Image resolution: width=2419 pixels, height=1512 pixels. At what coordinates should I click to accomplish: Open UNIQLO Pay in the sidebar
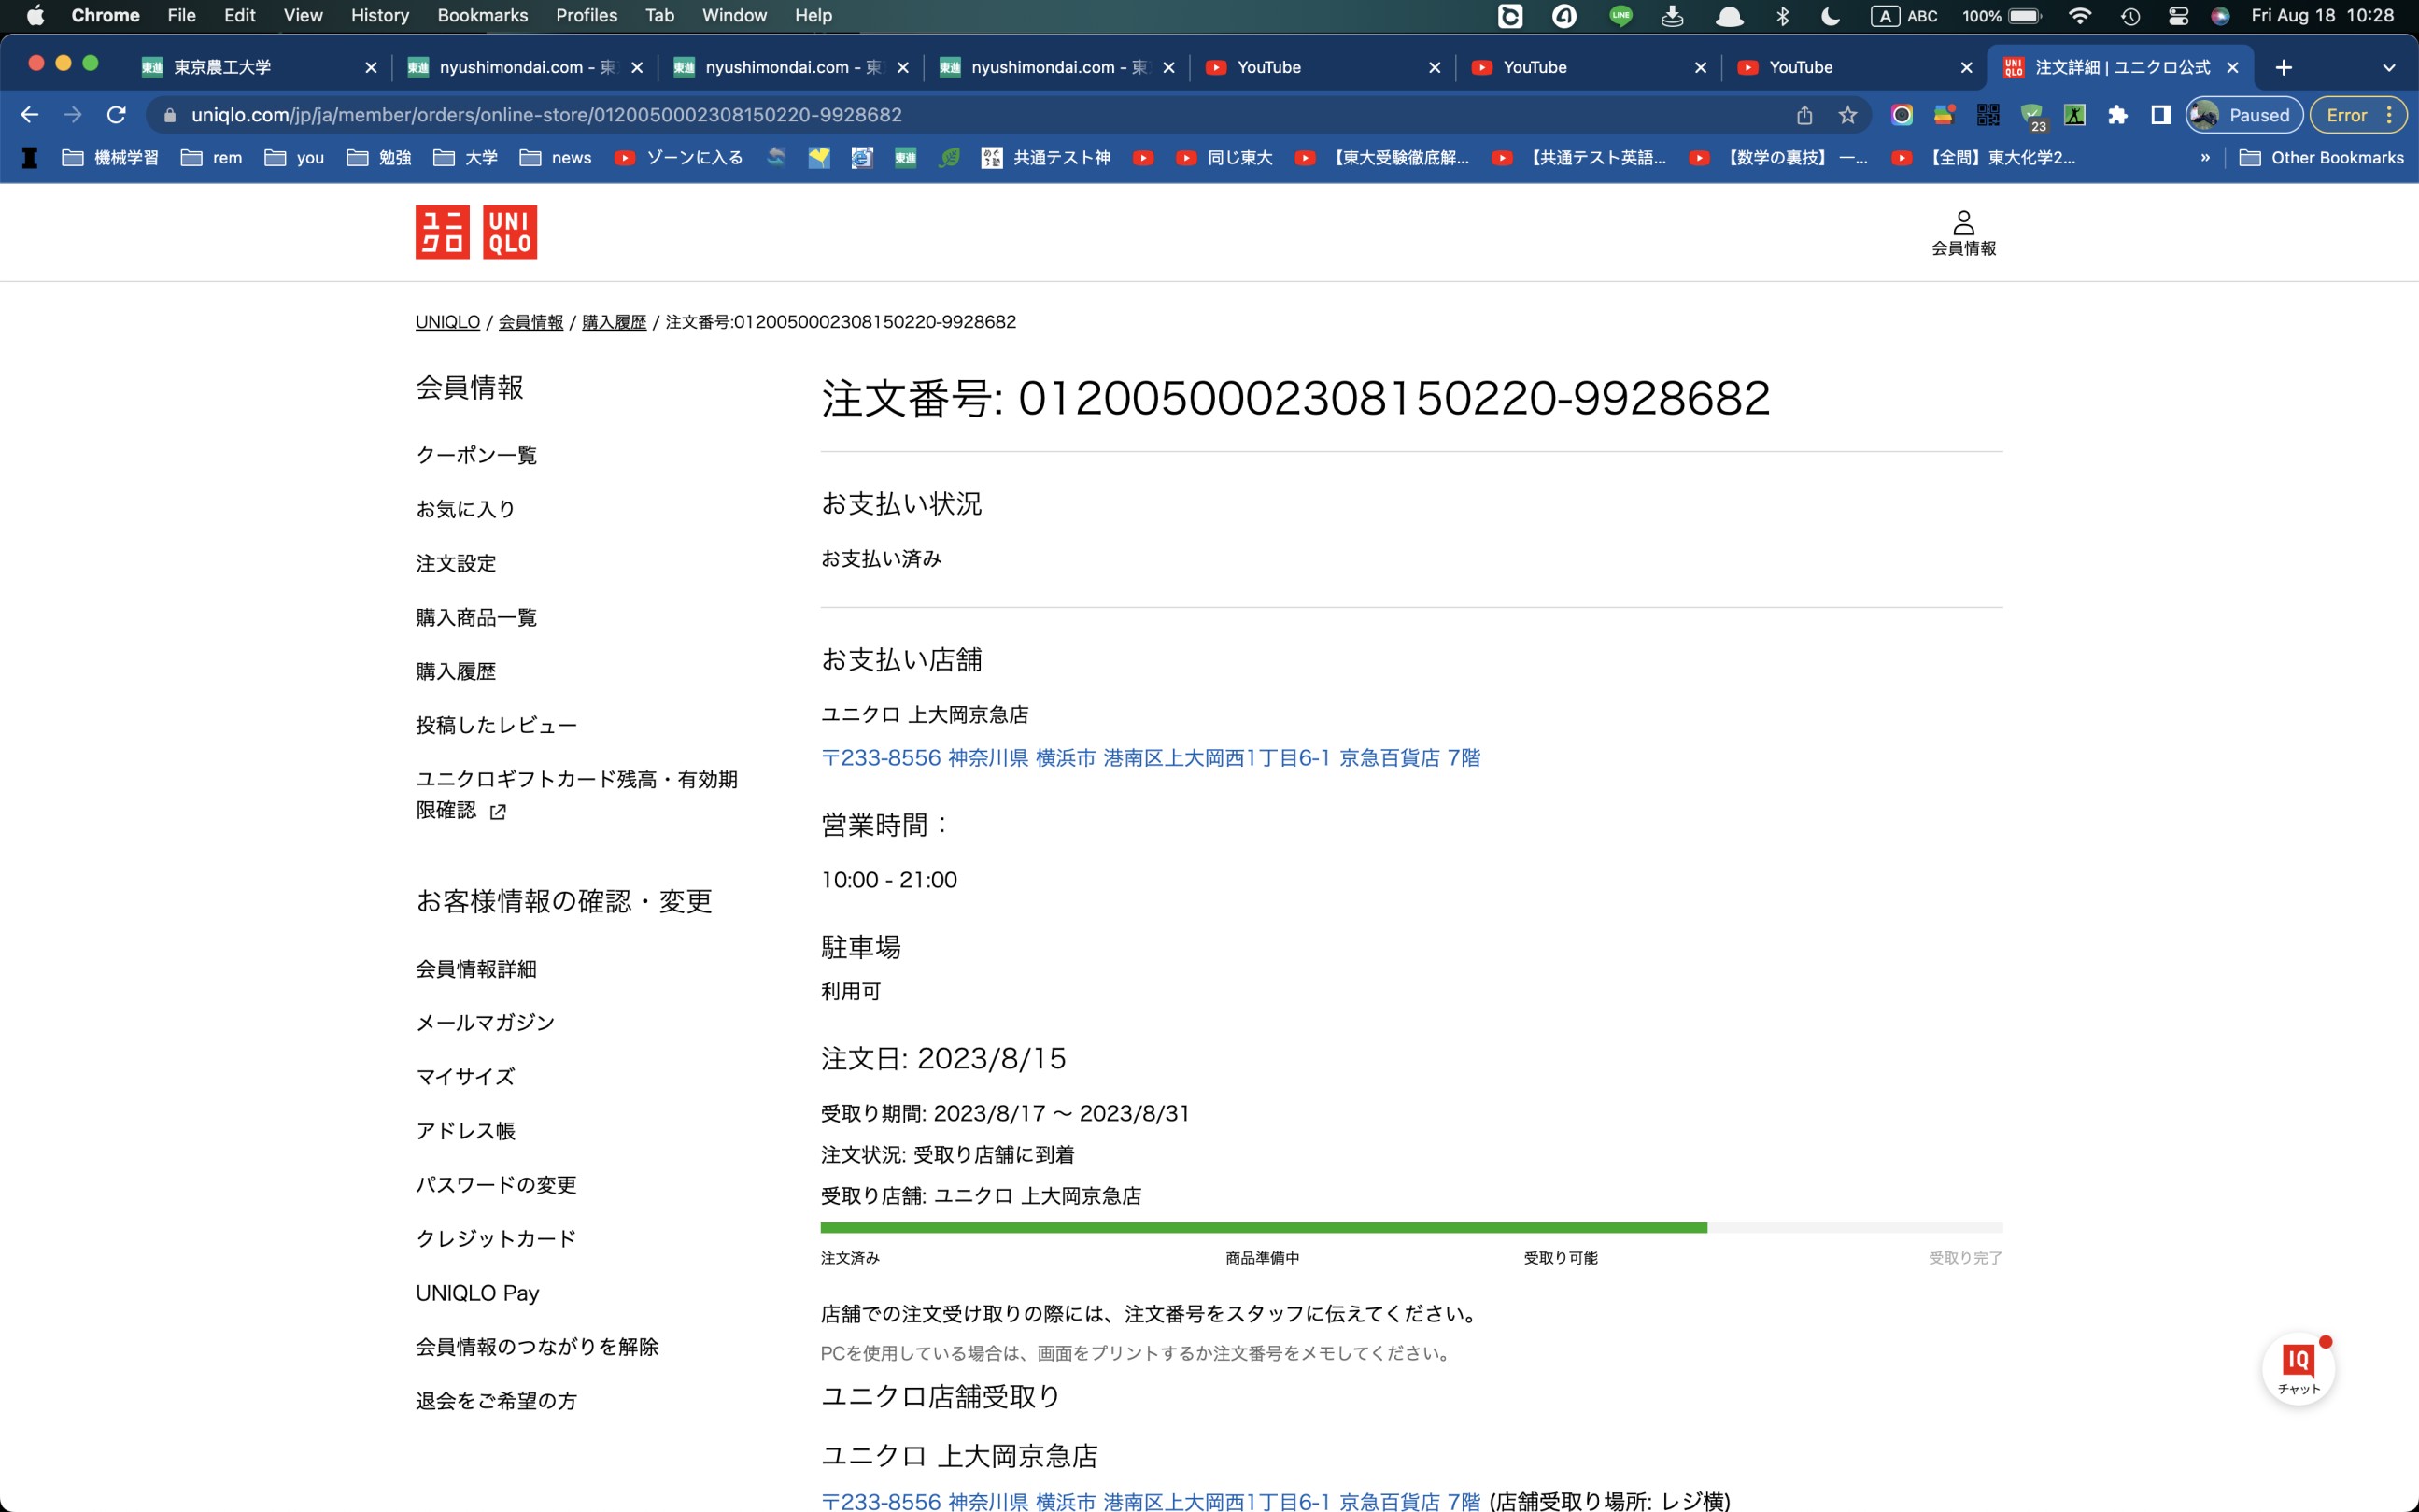coord(478,1293)
